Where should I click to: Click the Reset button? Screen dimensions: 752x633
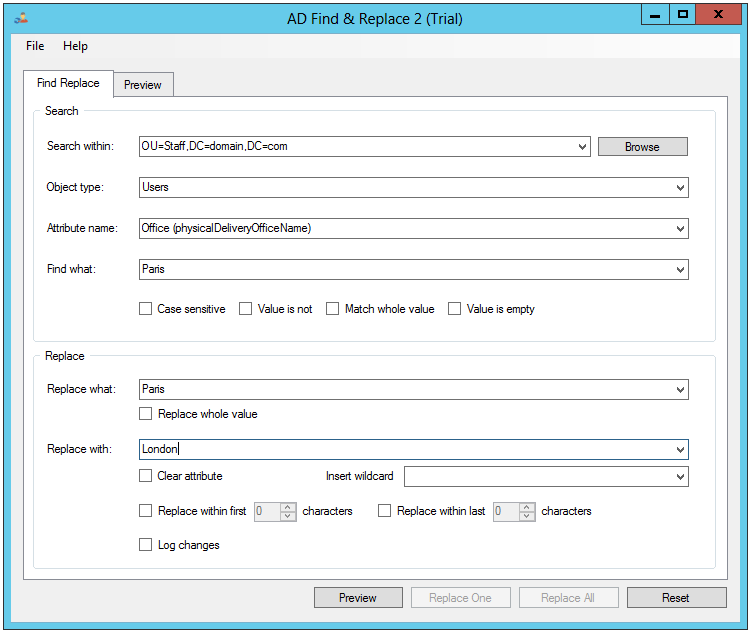point(676,598)
